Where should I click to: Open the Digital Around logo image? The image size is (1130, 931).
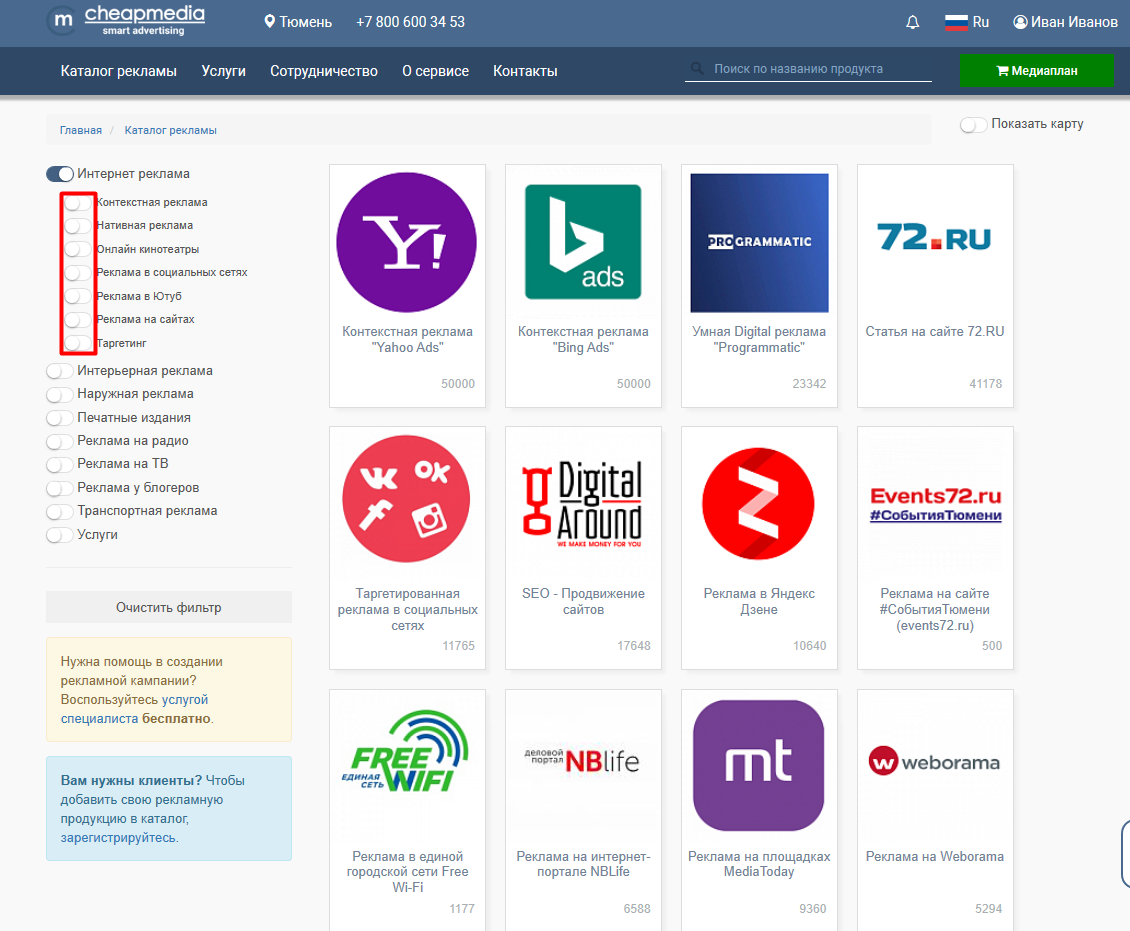pos(582,504)
